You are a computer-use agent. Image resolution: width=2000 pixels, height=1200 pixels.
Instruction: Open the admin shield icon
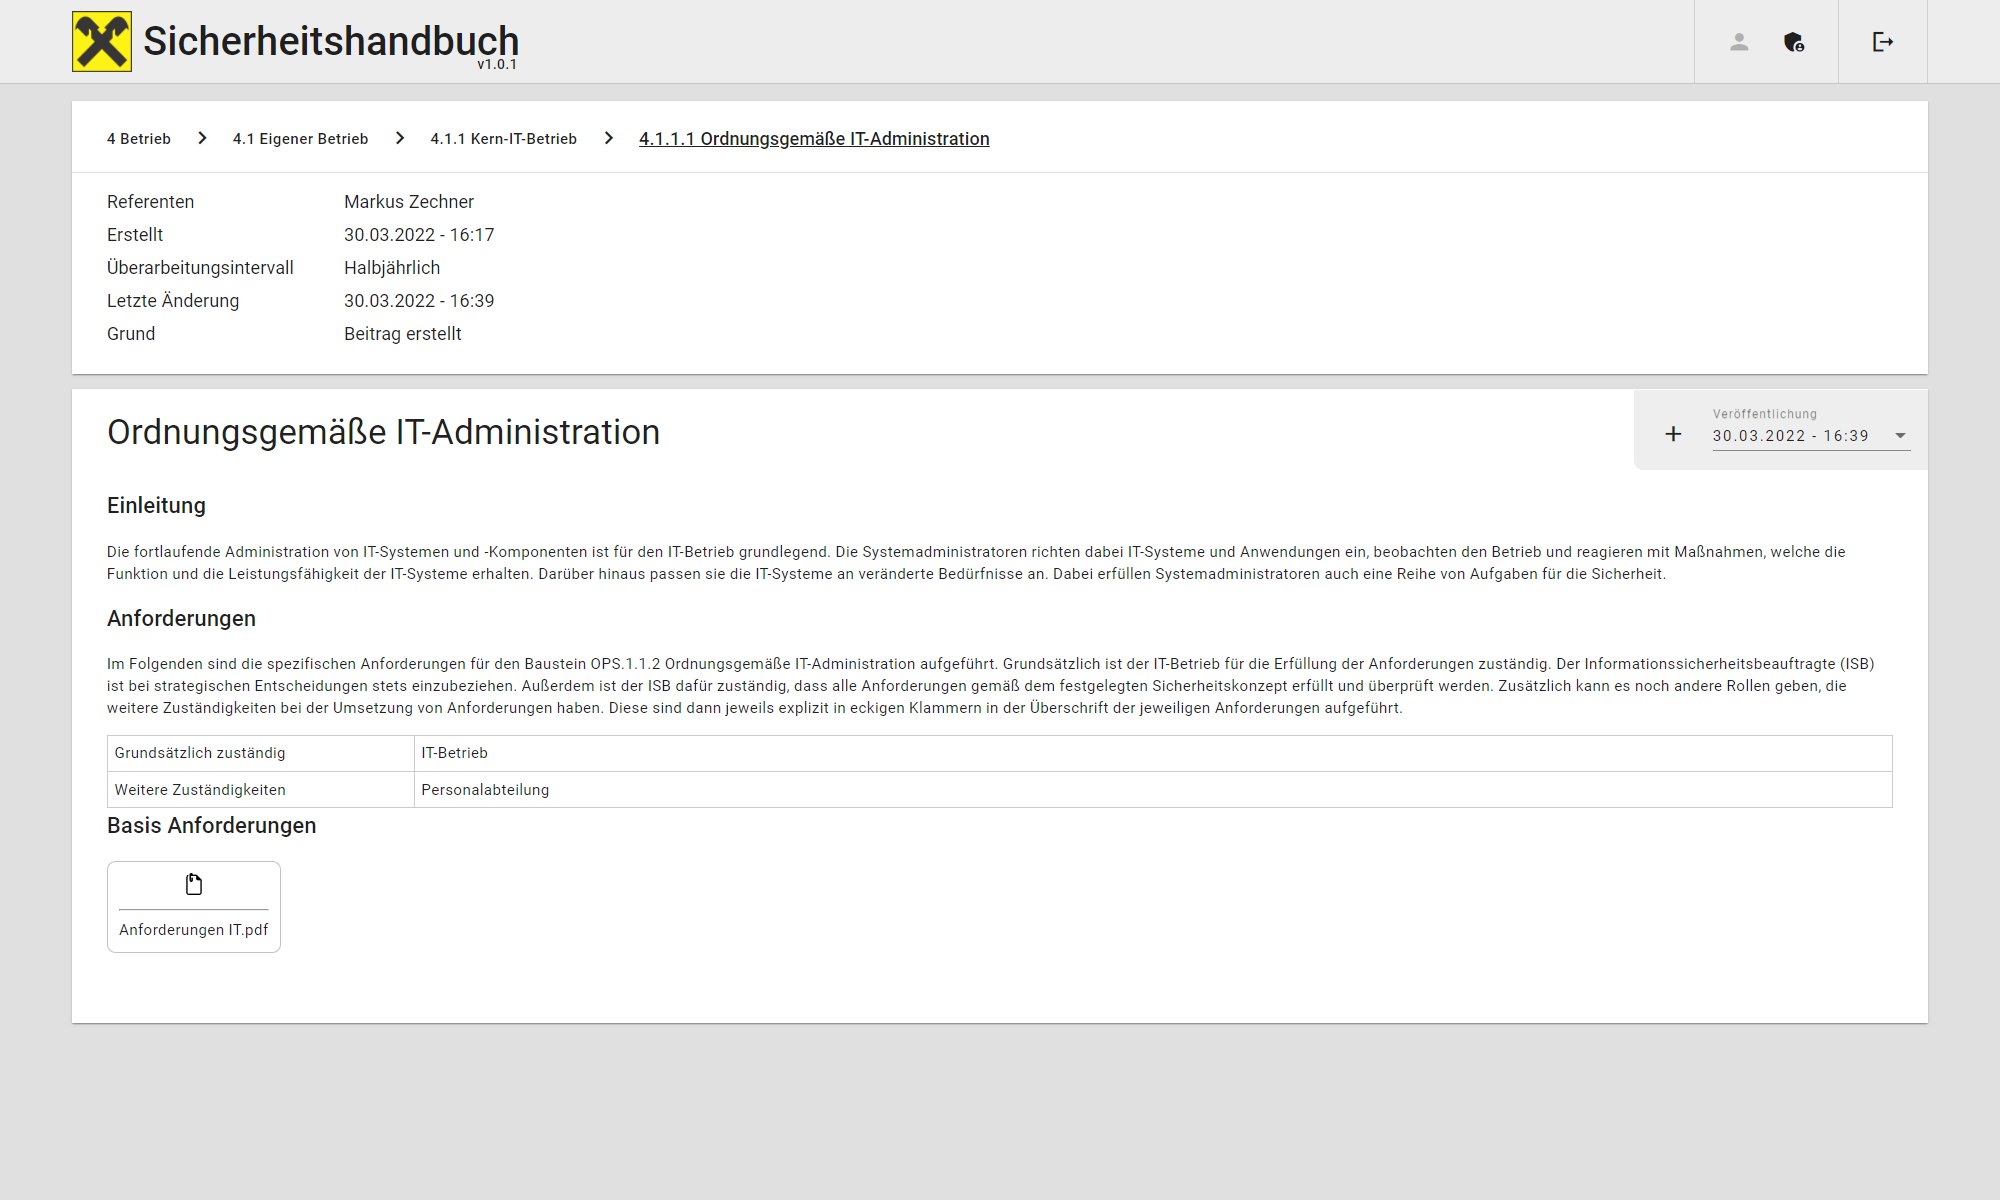coord(1793,42)
